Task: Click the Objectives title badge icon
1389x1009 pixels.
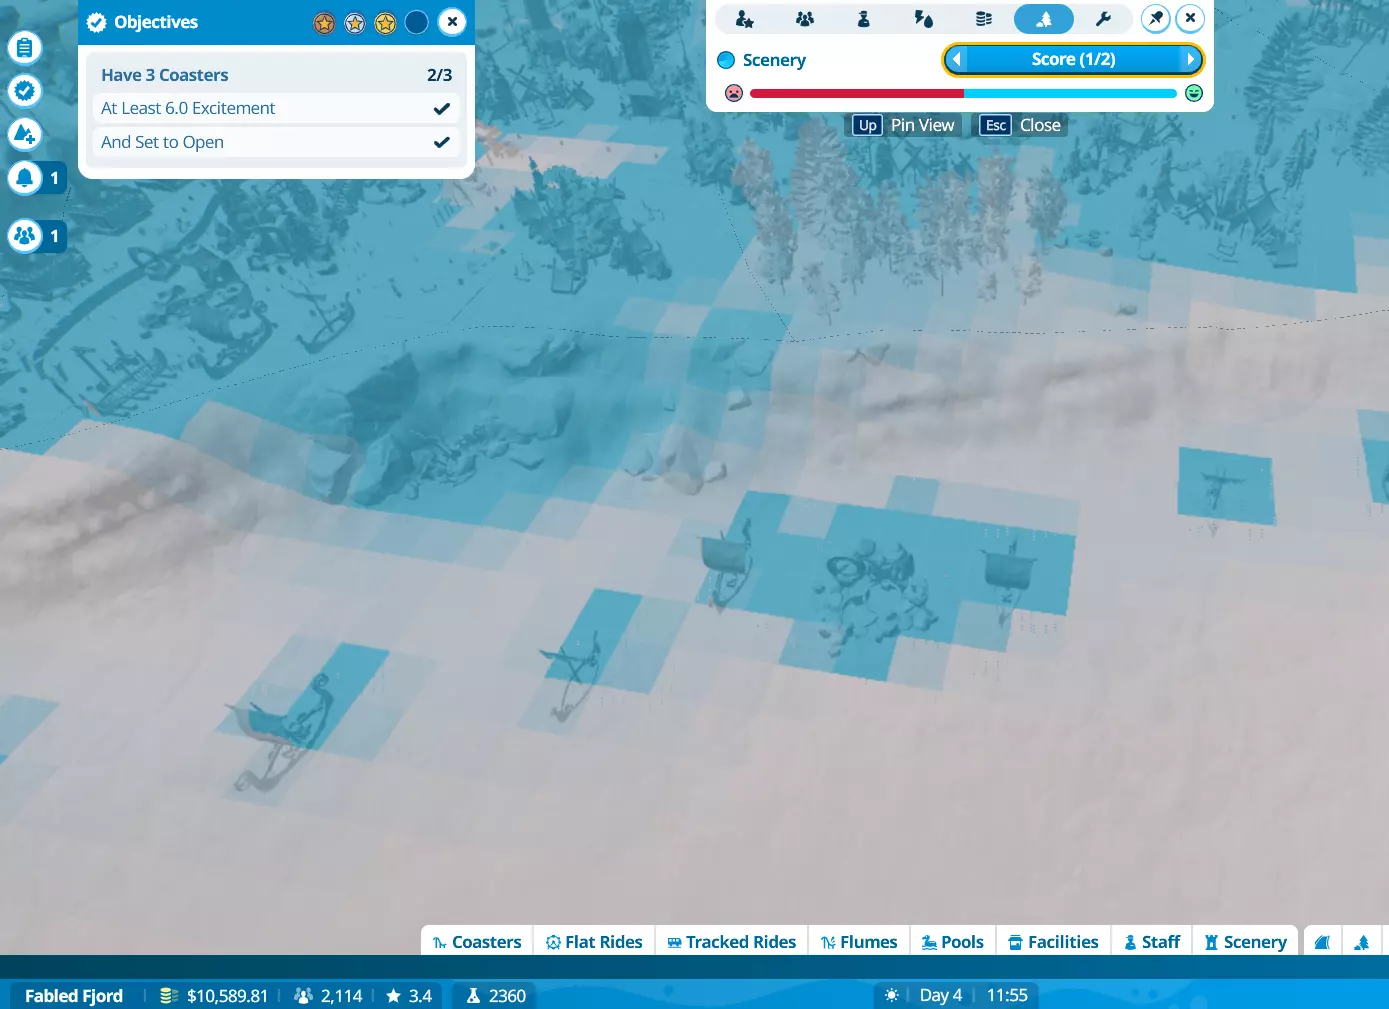Action: (x=96, y=22)
